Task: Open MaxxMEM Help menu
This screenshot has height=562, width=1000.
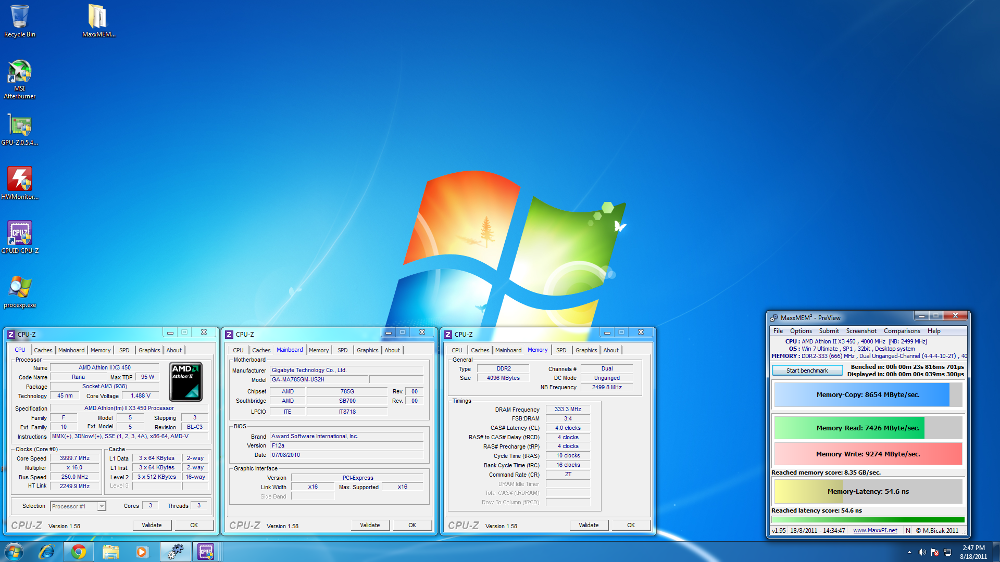Action: click(934, 331)
